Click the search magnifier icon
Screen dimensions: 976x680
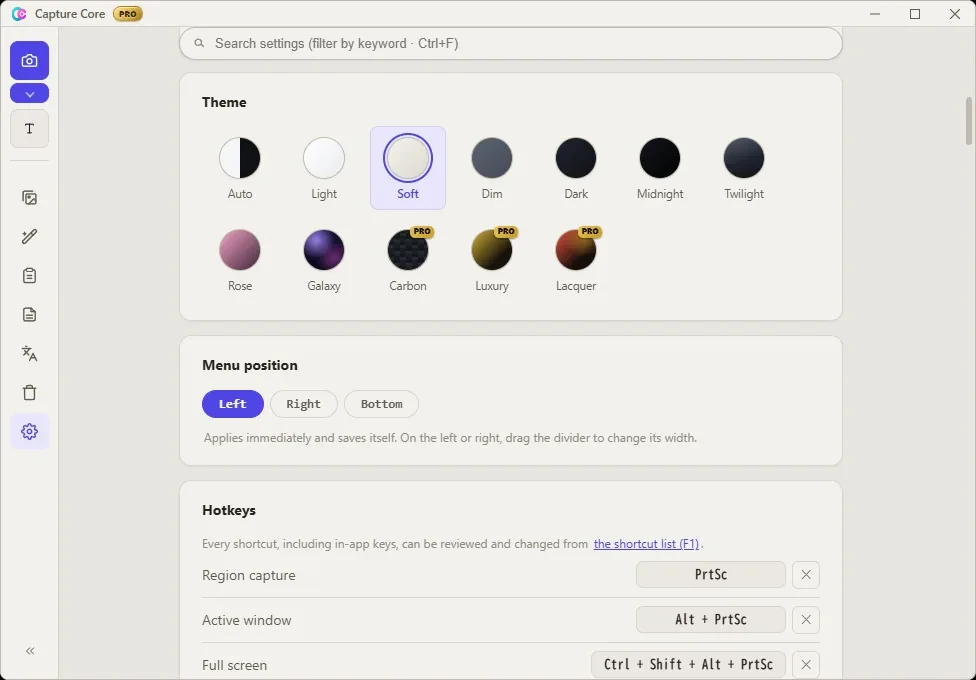pyautogui.click(x=199, y=44)
